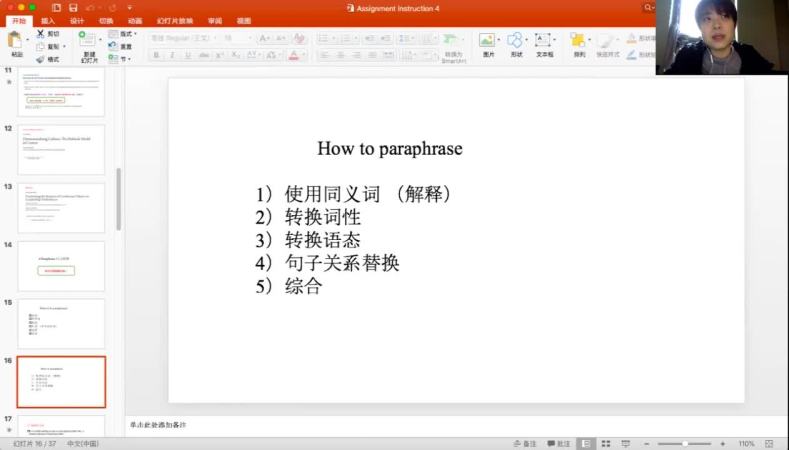This screenshot has width=789, height=450.
Task: Click the Shape Fill paint bucket icon
Action: [x=632, y=38]
